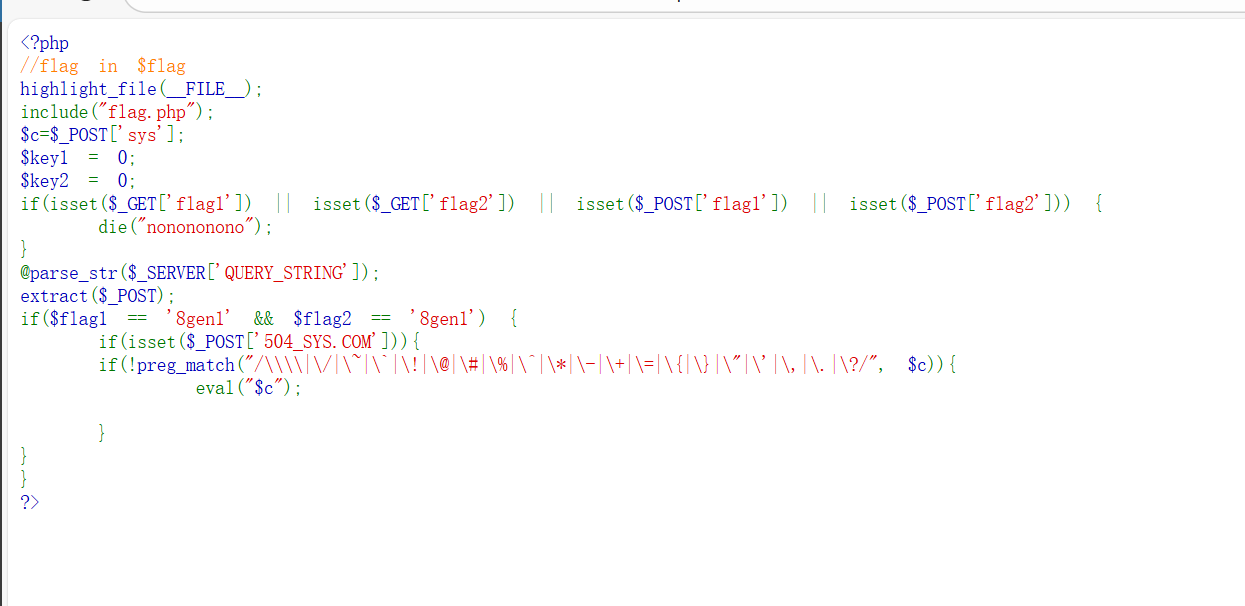Click the extract($_POST) line
This screenshot has height=606, width=1245.
click(98, 296)
